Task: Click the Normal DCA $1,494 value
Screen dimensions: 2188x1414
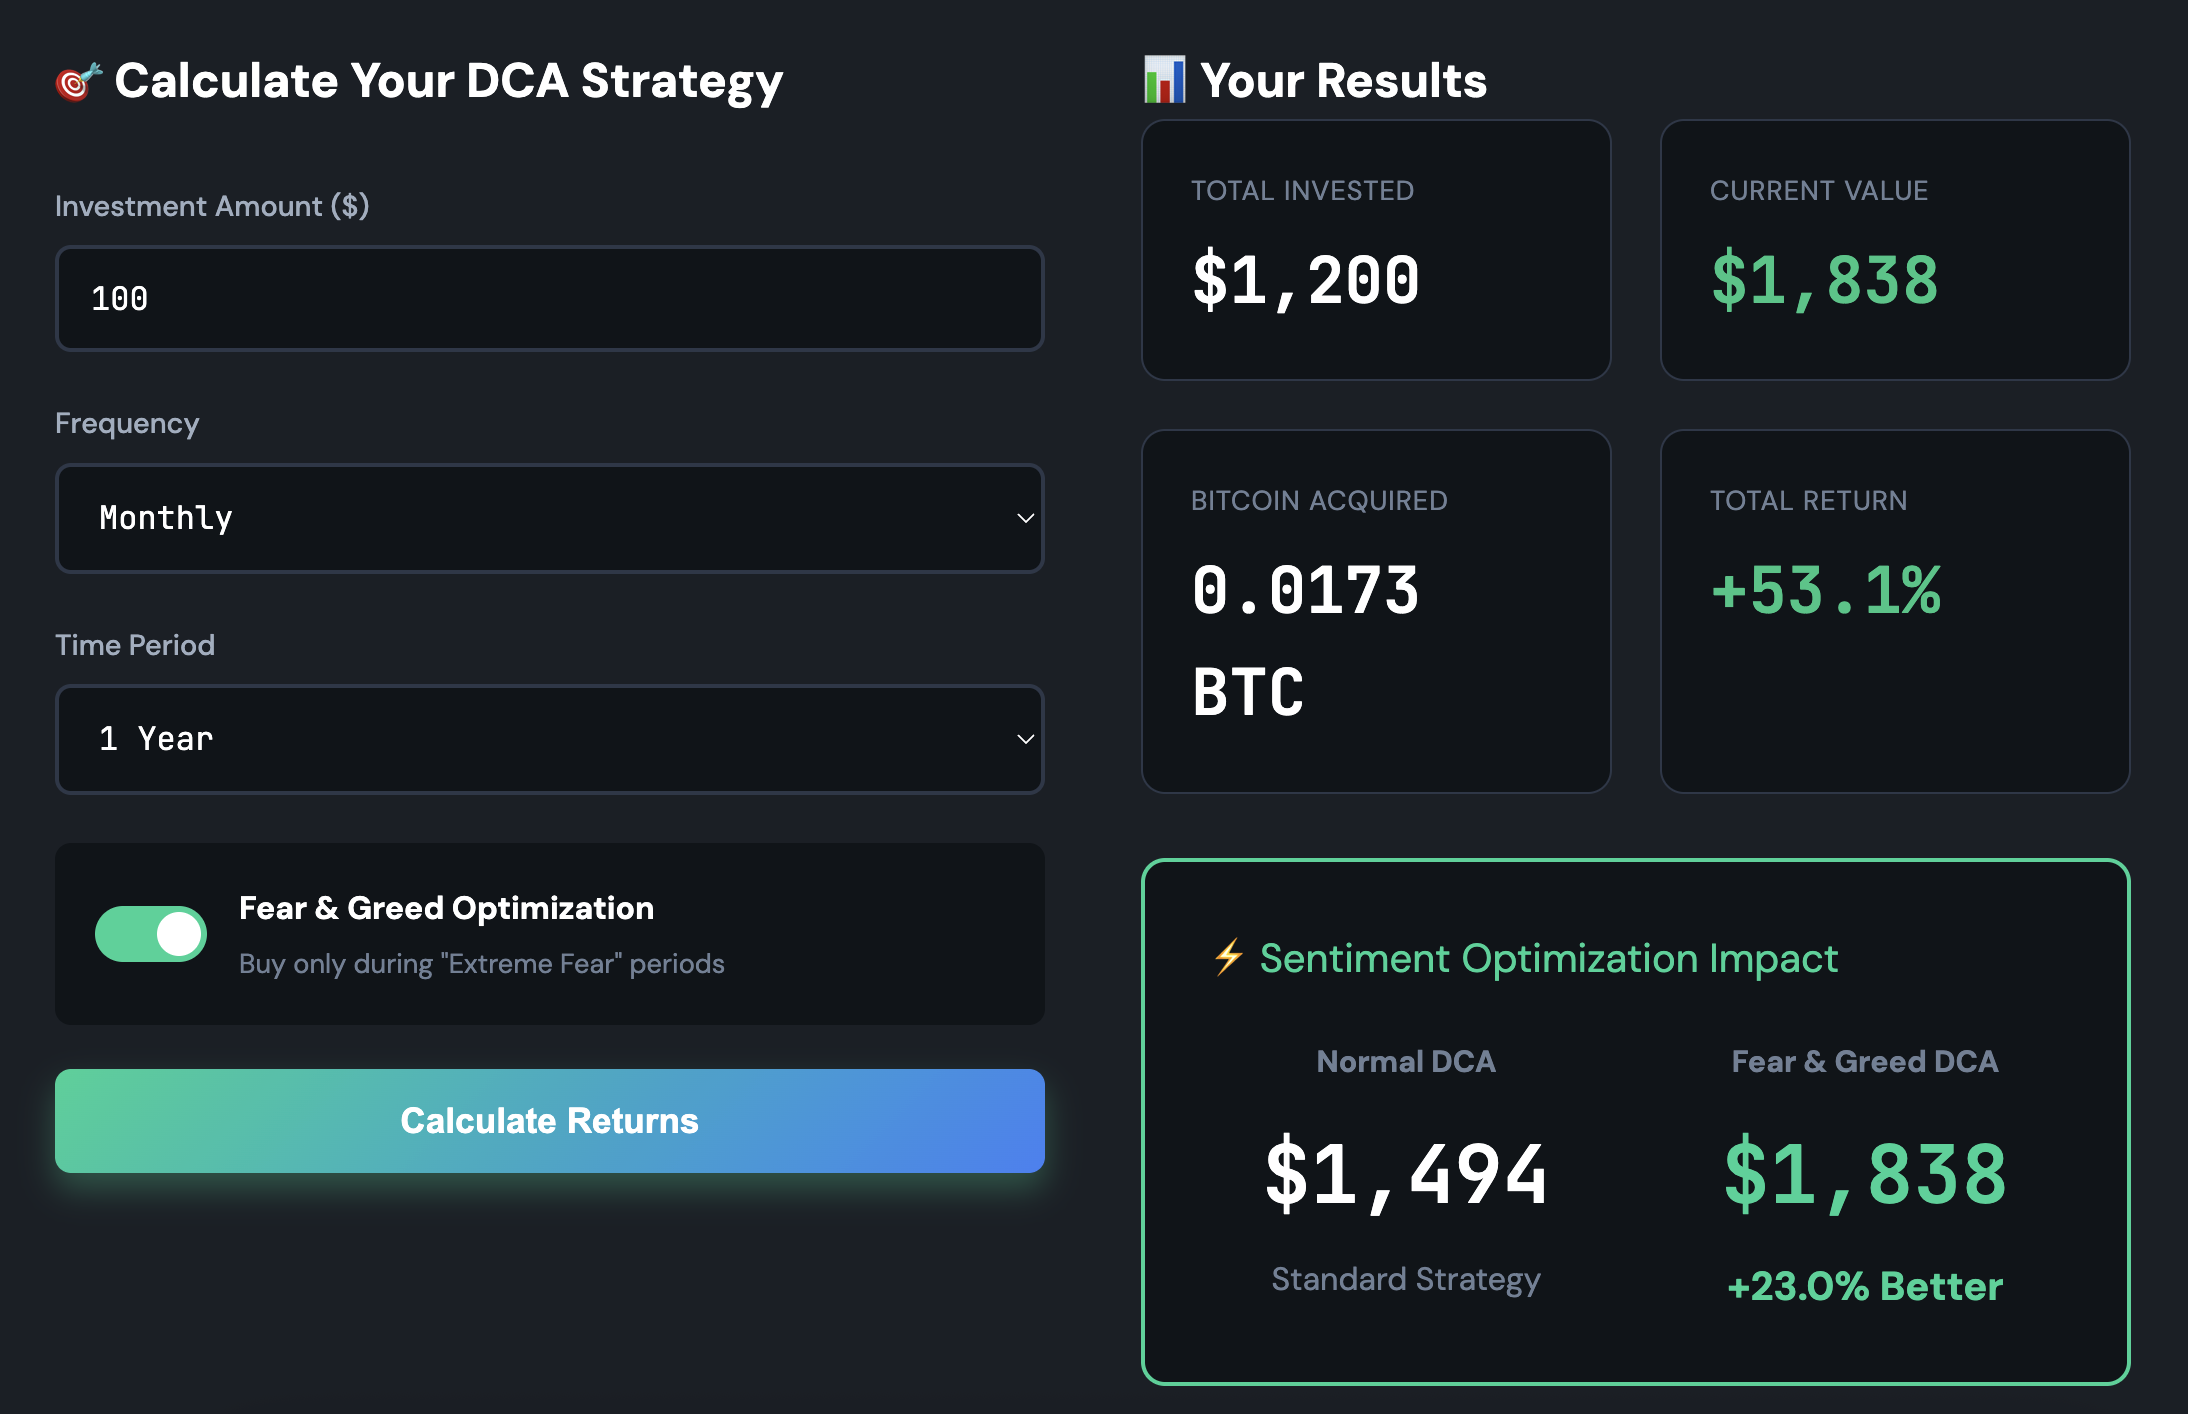Action: pyautogui.click(x=1405, y=1176)
